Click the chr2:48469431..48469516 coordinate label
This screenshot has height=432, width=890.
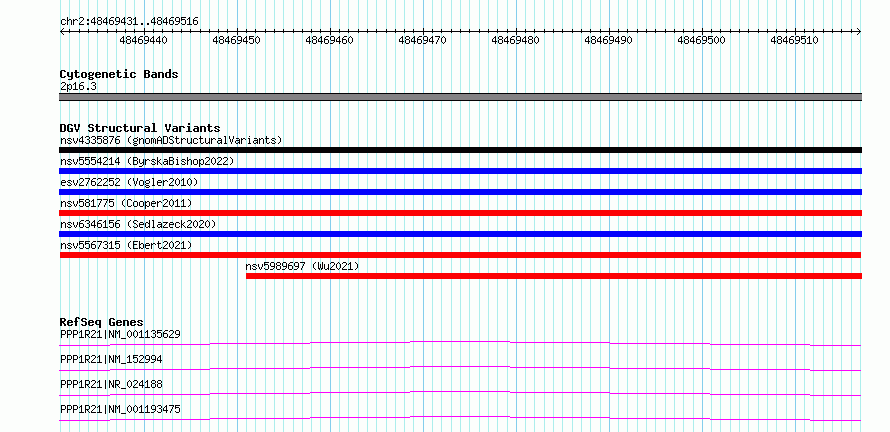click(129, 22)
